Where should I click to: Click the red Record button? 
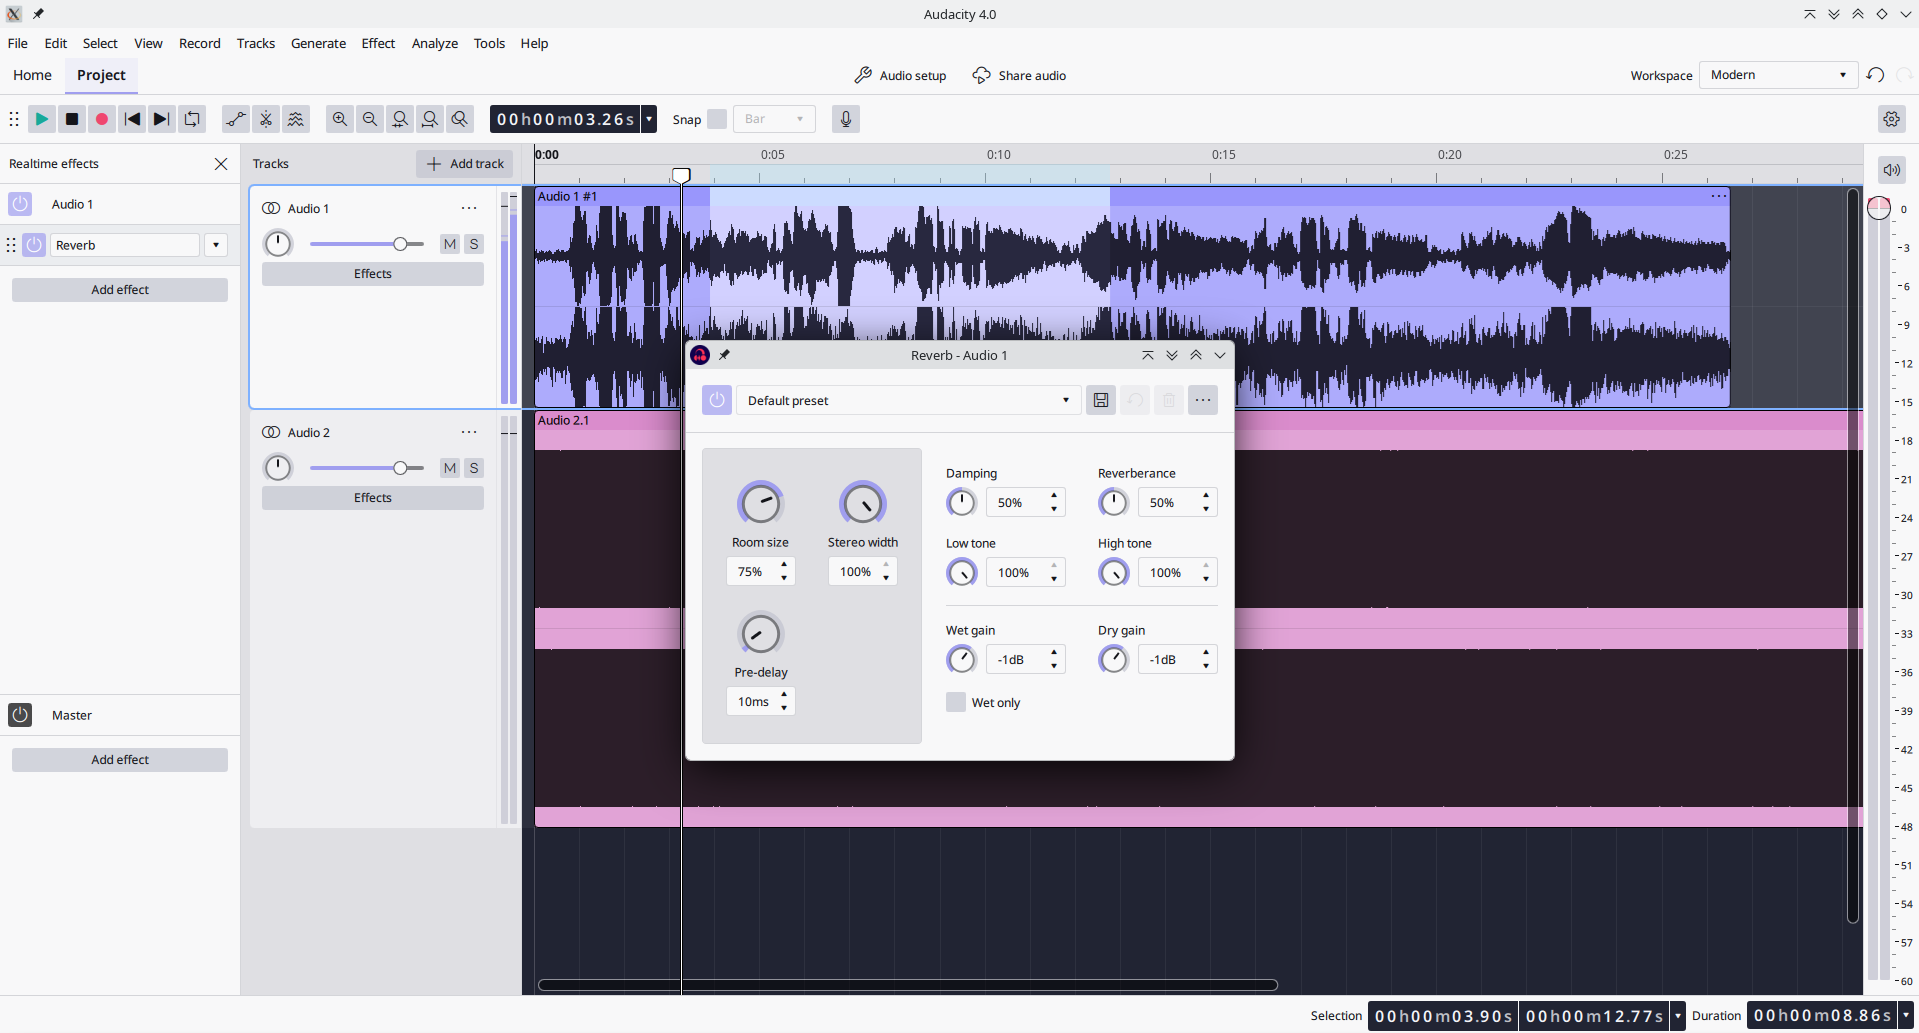[102, 119]
